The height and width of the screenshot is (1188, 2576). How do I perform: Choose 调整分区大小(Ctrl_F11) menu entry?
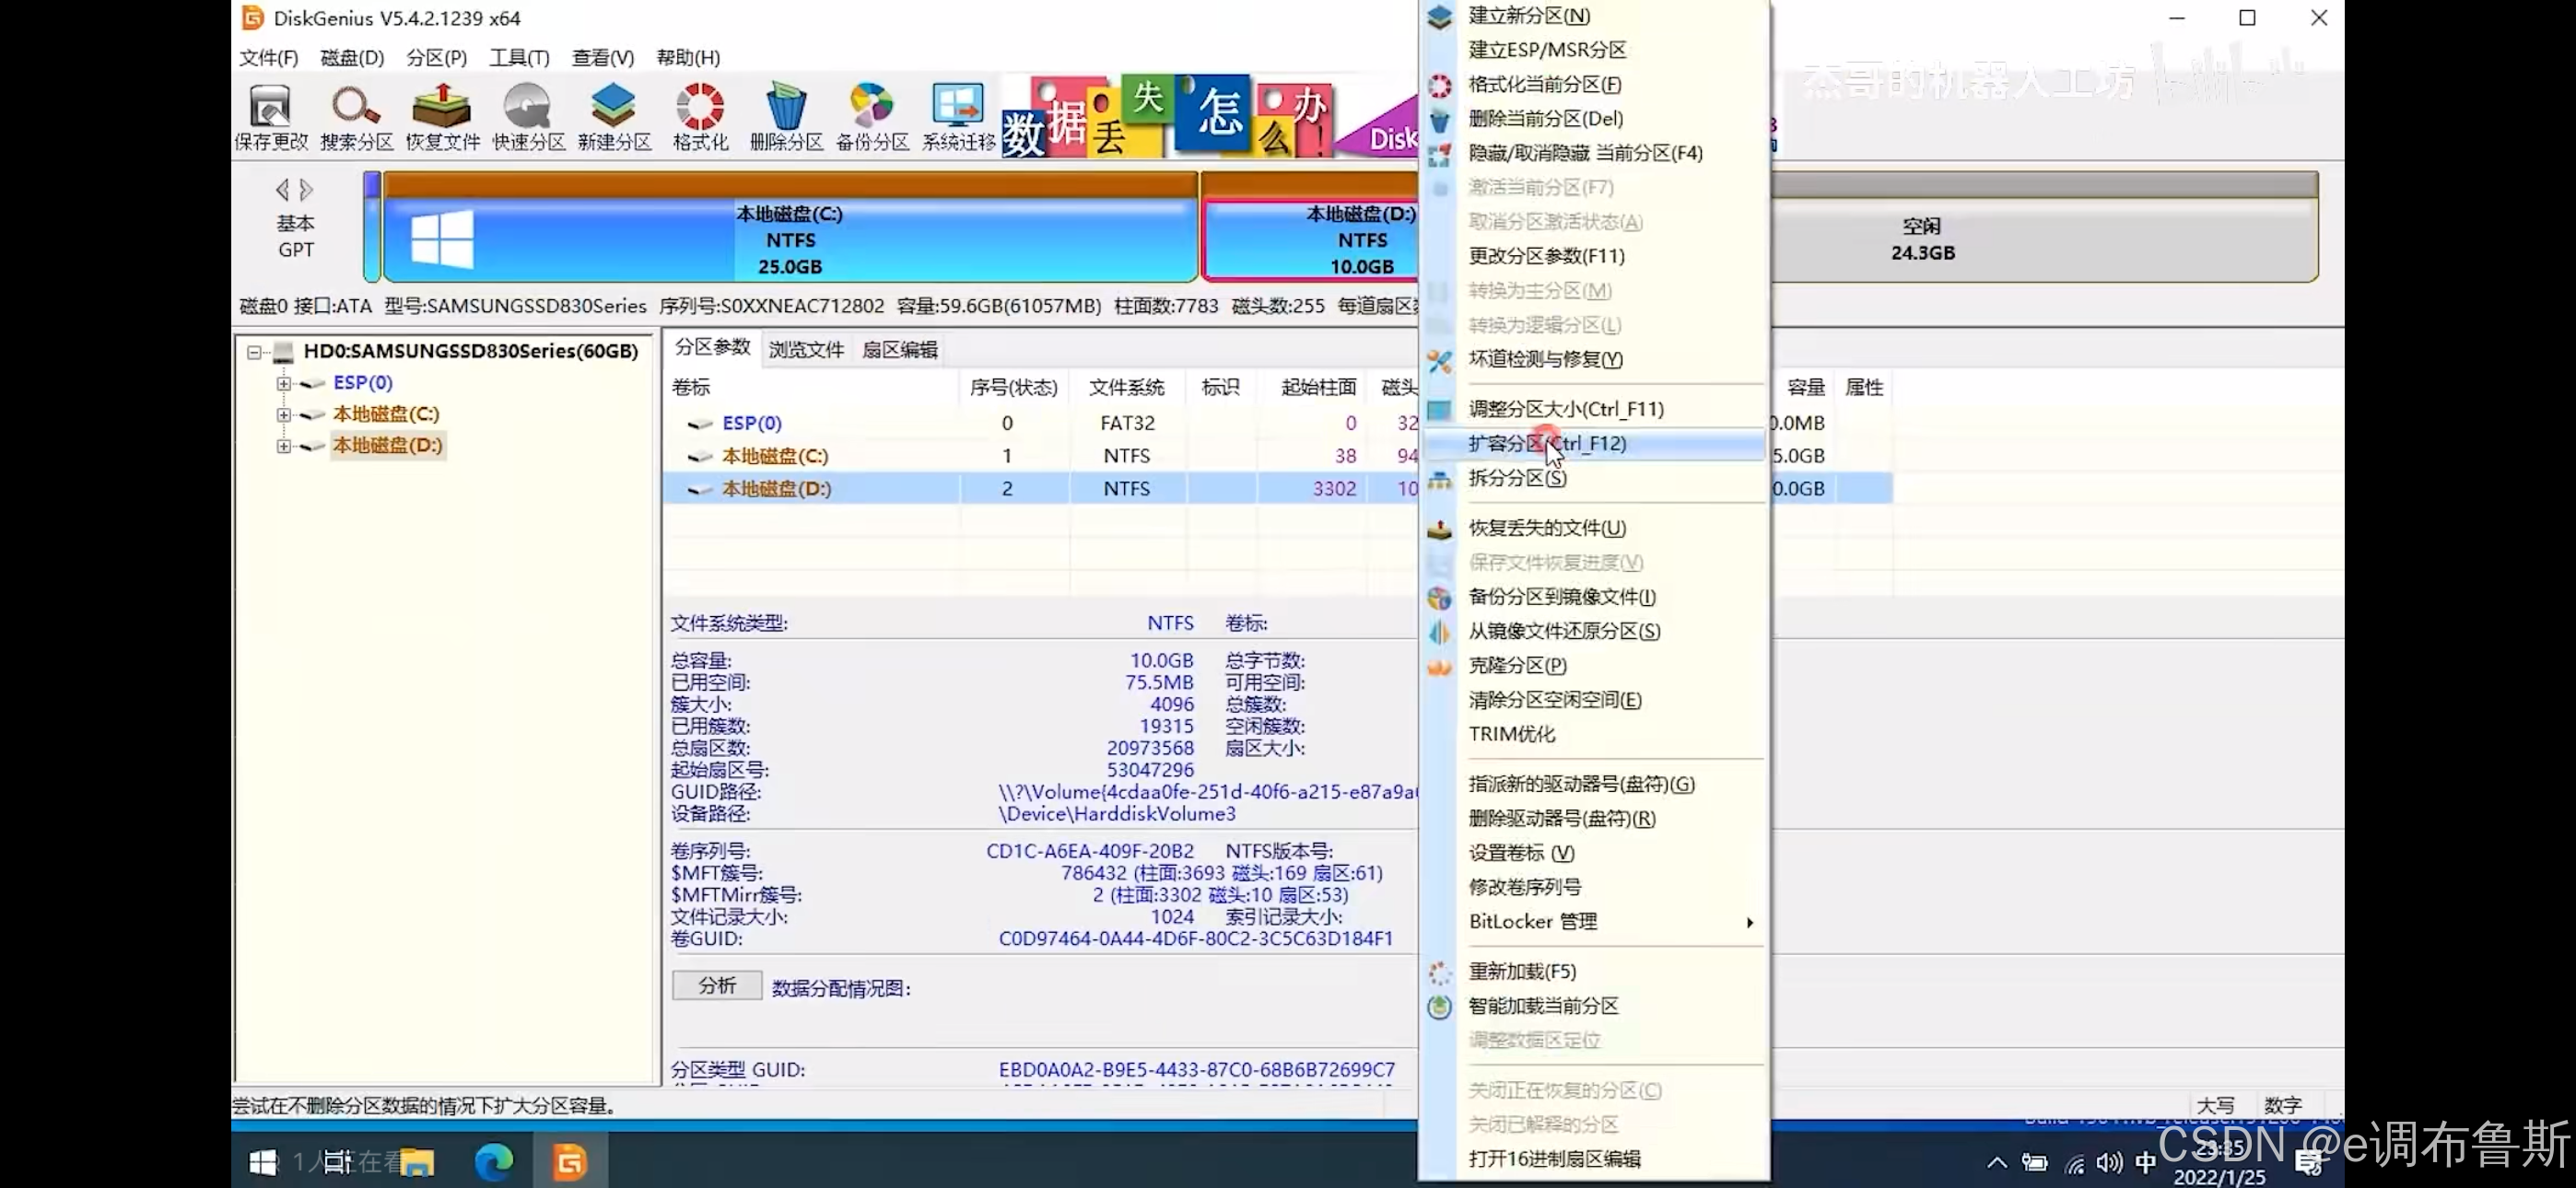click(x=1594, y=408)
